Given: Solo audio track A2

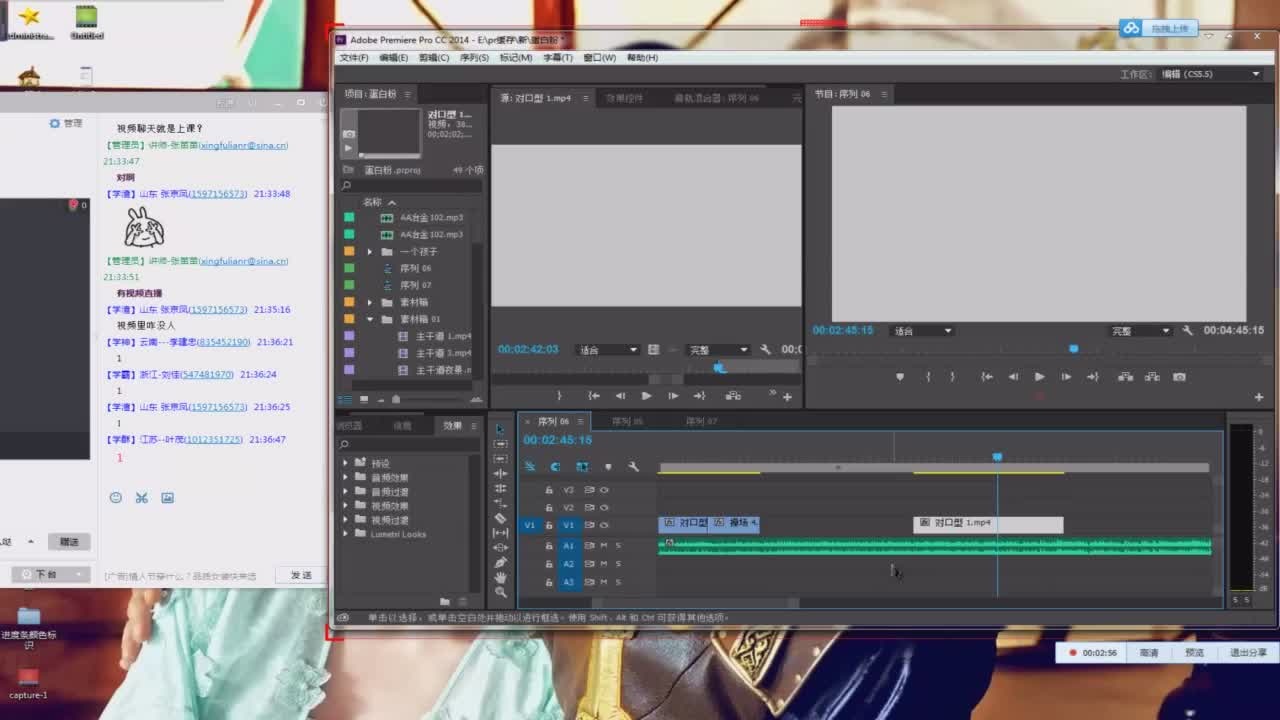Looking at the screenshot, I should (618, 564).
